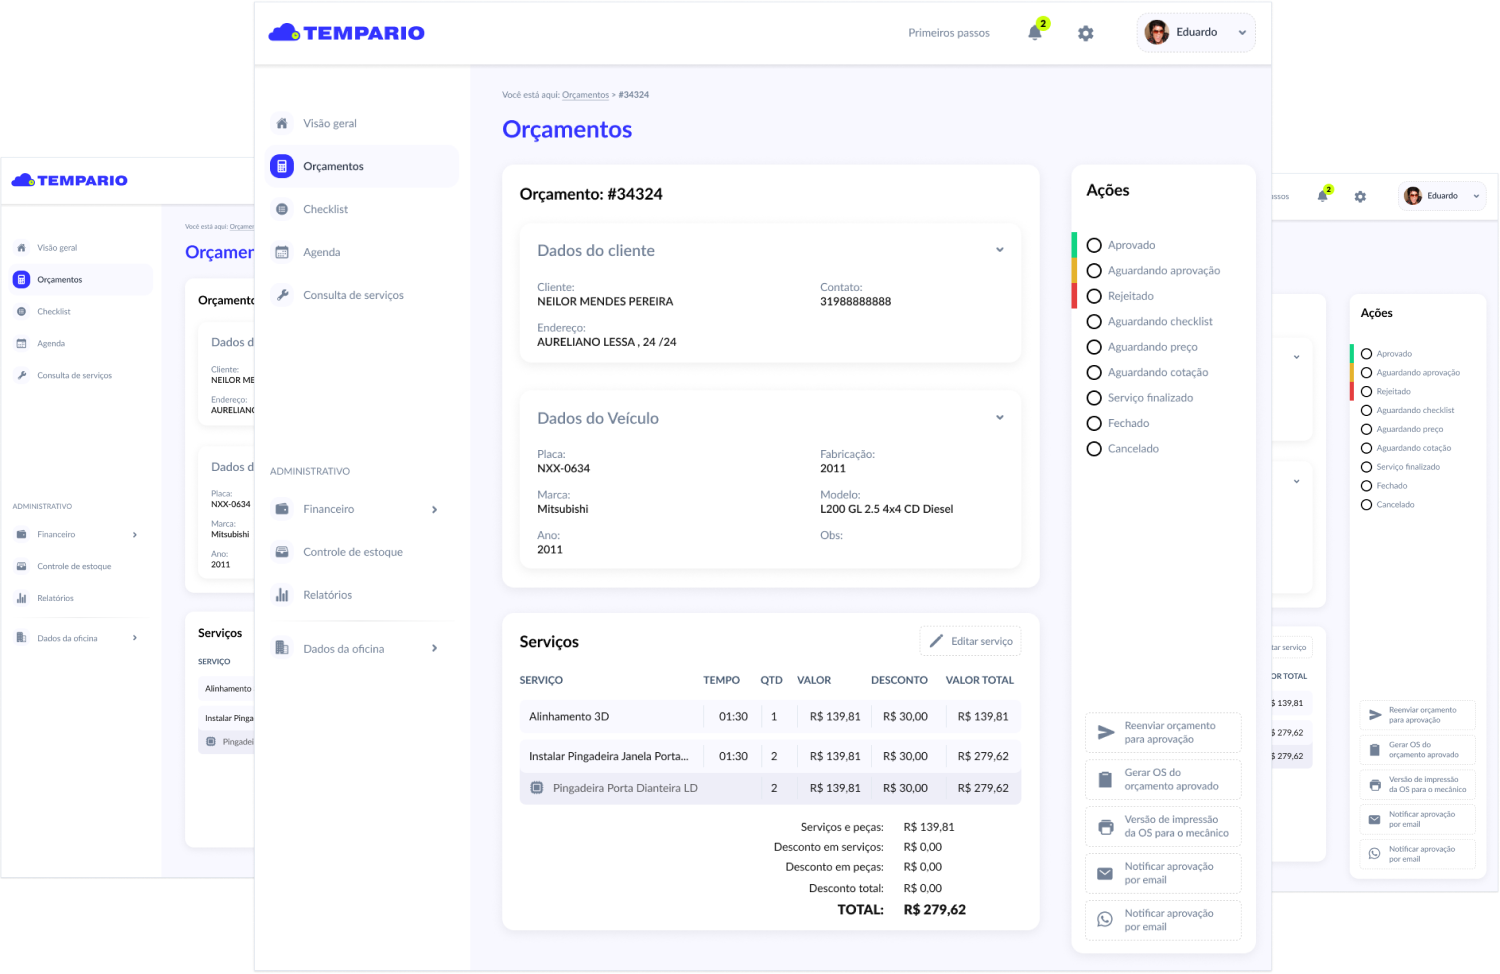Collapse the upper card chevron in the right background window
The width and height of the screenshot is (1500, 974).
coord(1296,357)
